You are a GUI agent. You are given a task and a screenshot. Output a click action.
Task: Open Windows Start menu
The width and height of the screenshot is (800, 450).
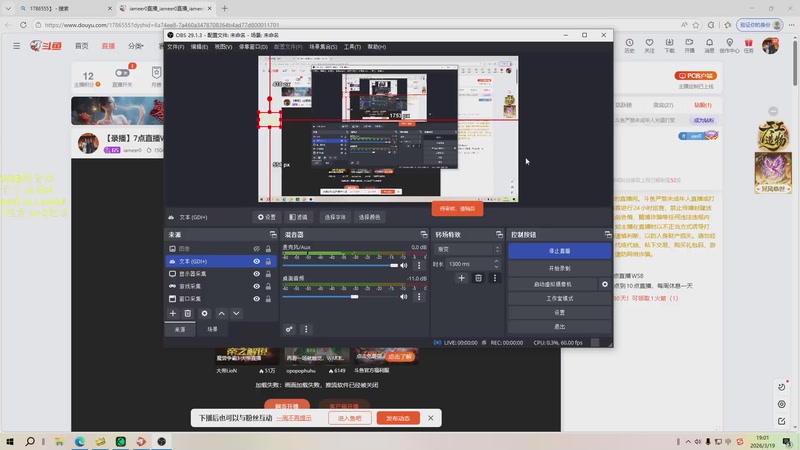pyautogui.click(x=9, y=441)
